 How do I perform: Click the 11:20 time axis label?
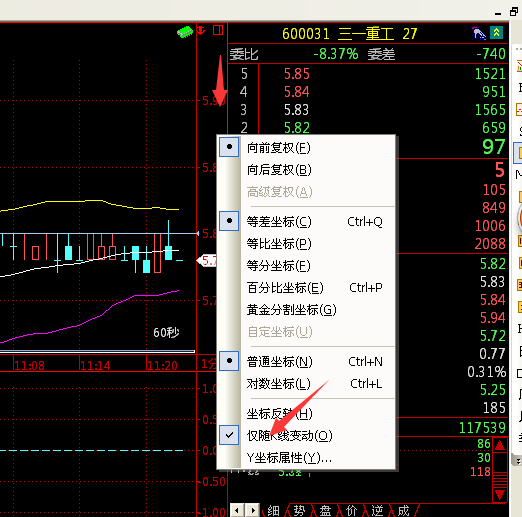coord(162,366)
